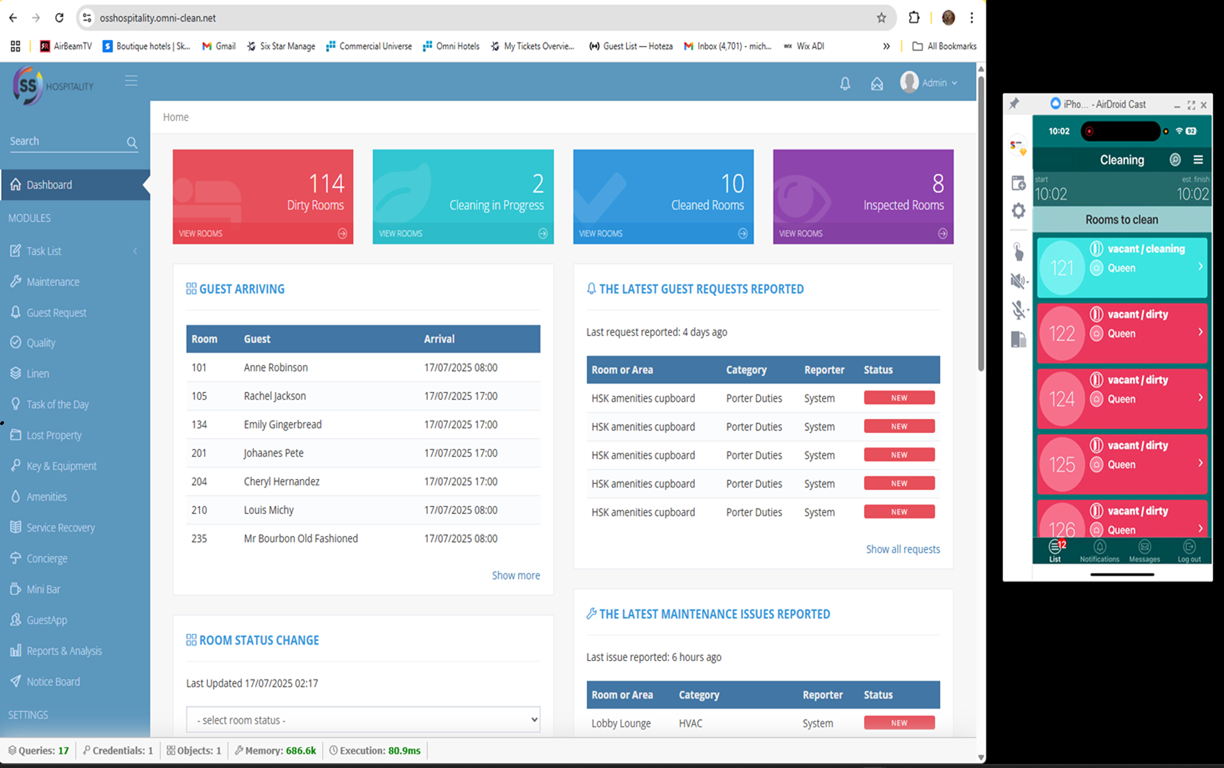Open AirDroid Cast settings gear
This screenshot has width=1224, height=768.
click(x=1017, y=211)
